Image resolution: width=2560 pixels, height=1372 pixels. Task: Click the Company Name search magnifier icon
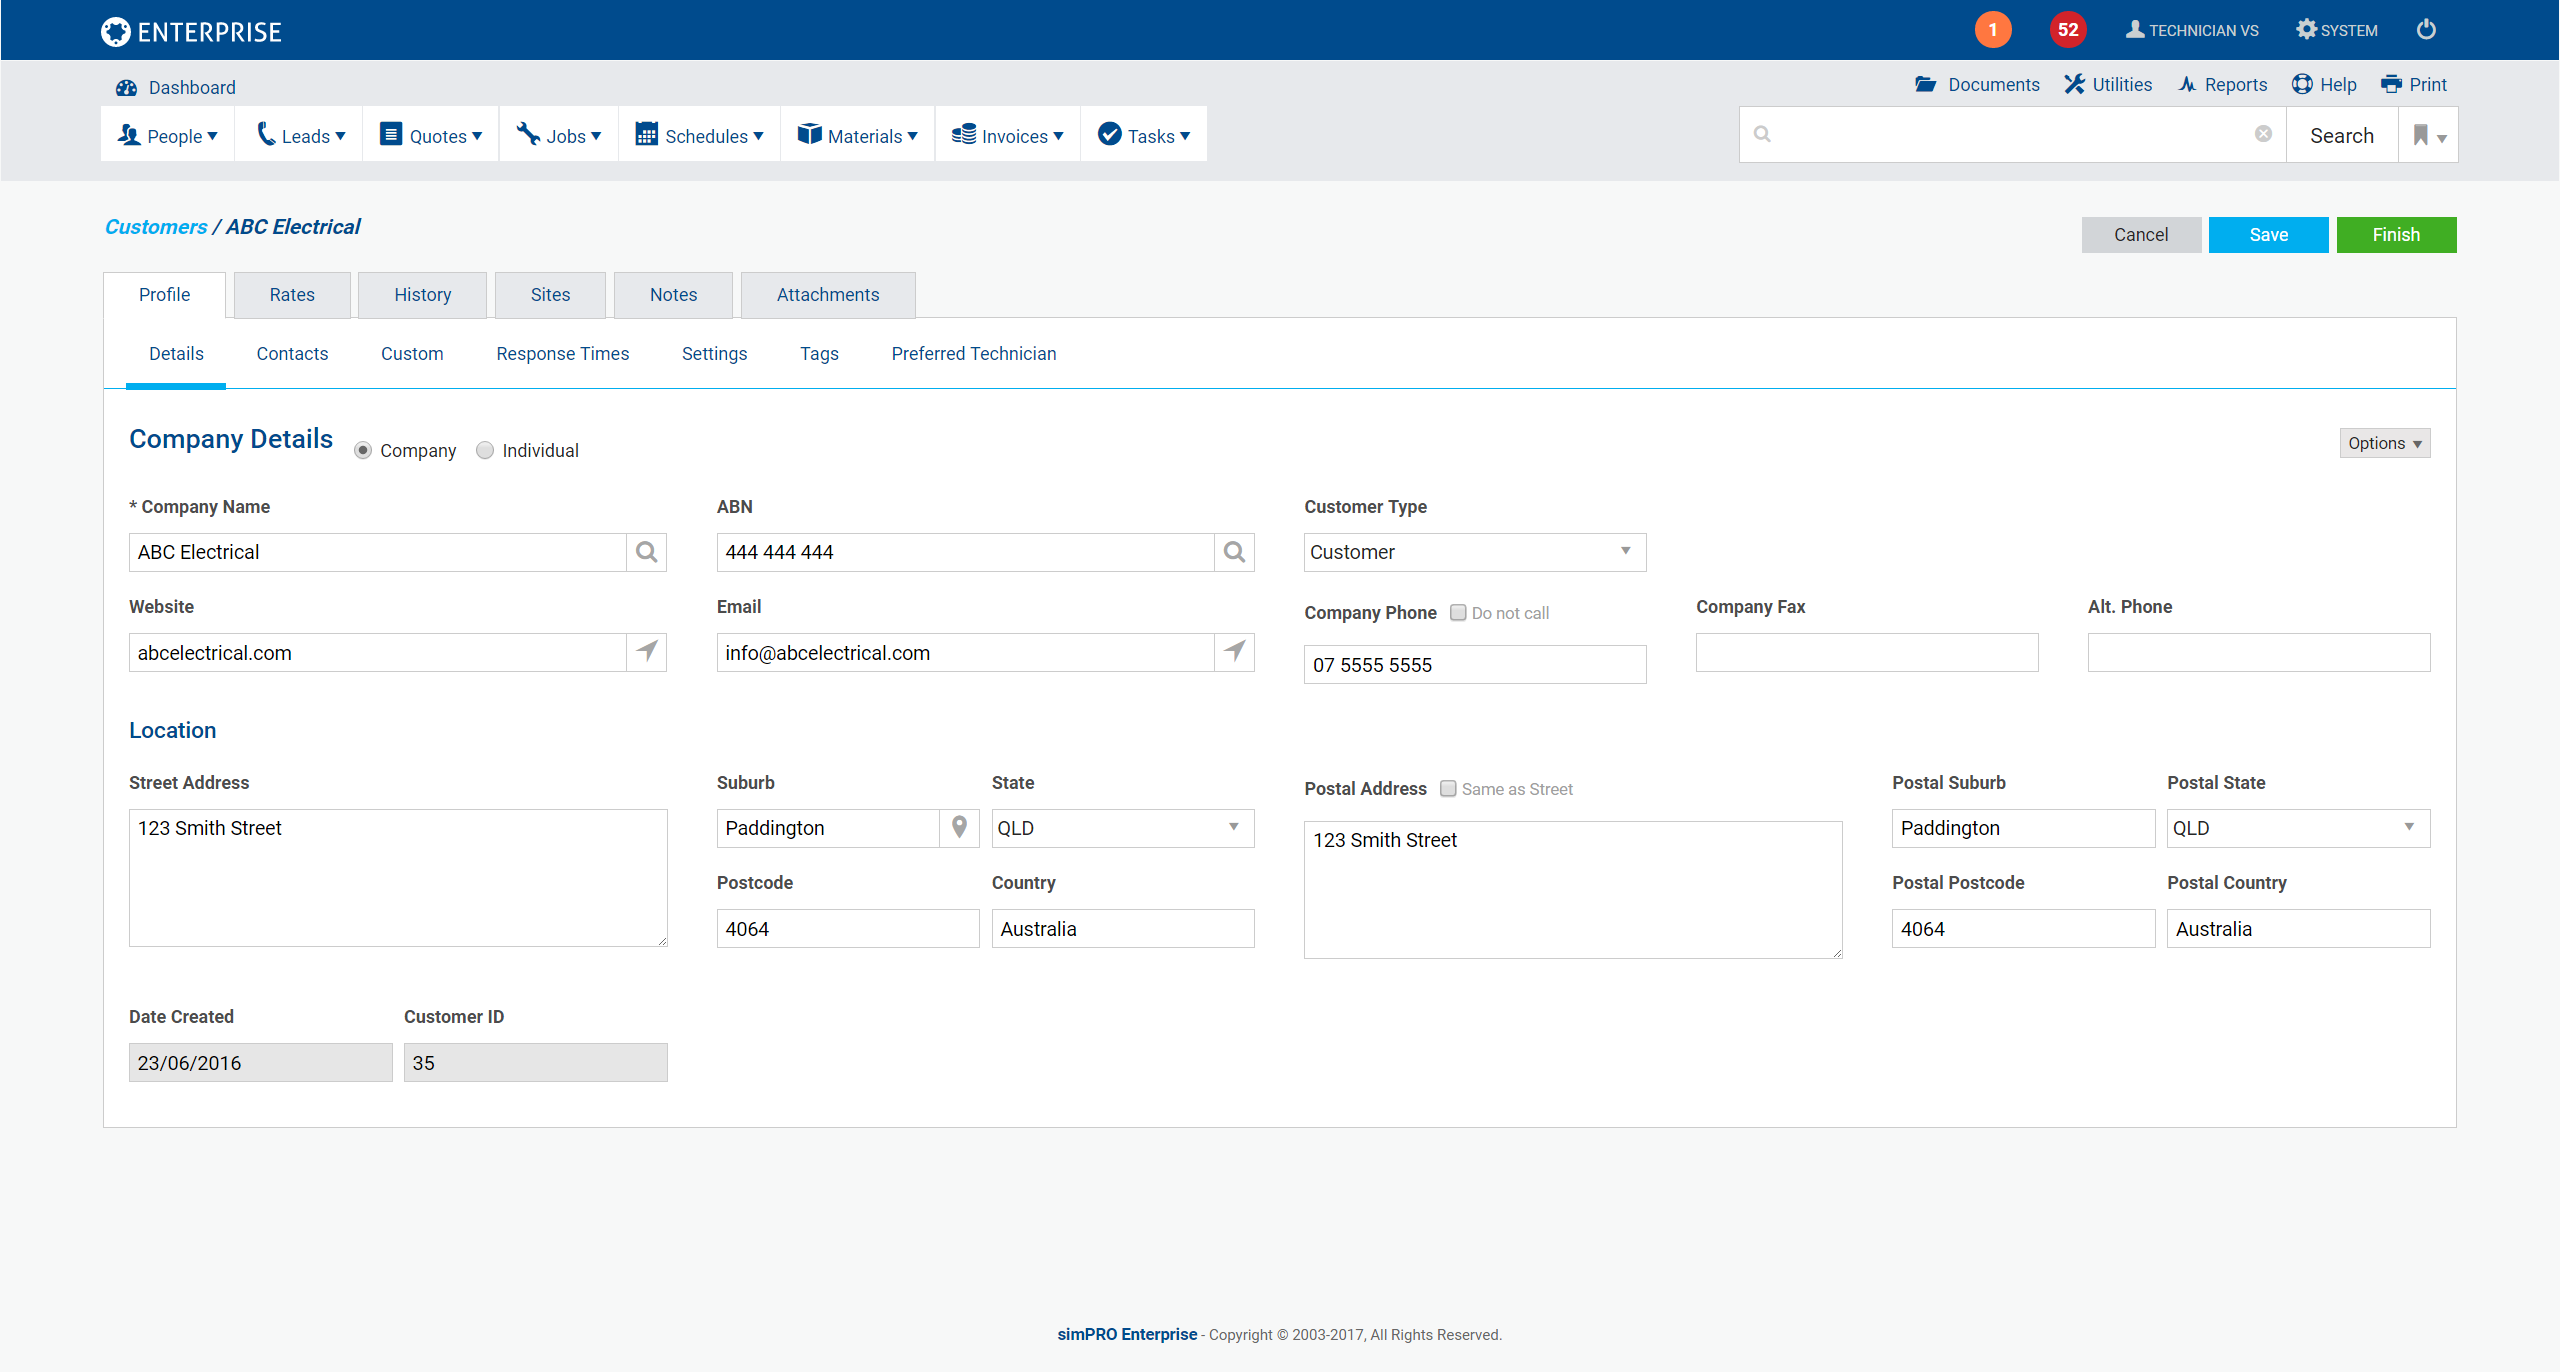pos(647,552)
